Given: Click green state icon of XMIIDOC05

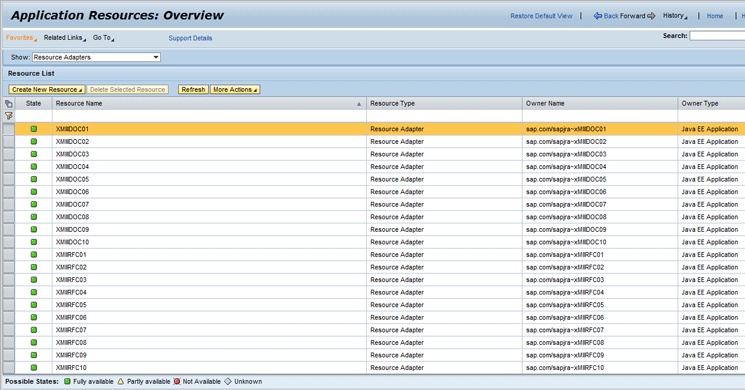Looking at the screenshot, I should click(x=34, y=179).
